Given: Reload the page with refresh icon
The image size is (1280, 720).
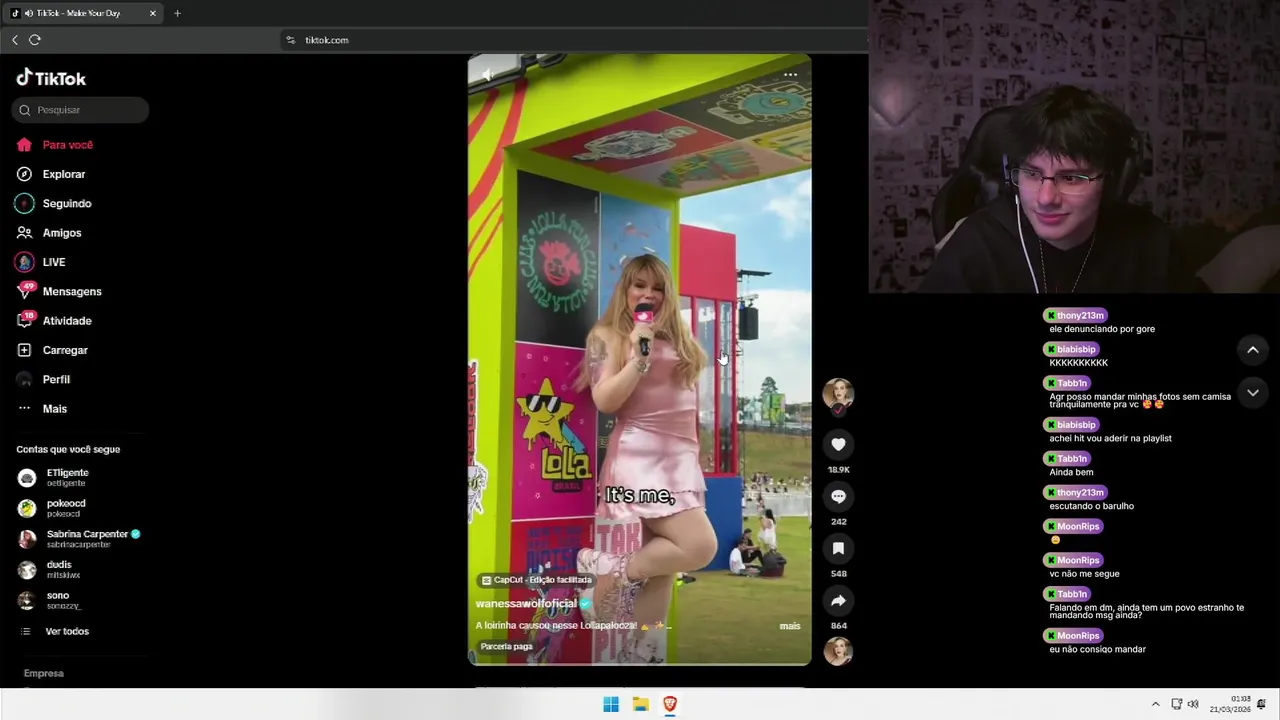Looking at the screenshot, I should click(x=35, y=40).
